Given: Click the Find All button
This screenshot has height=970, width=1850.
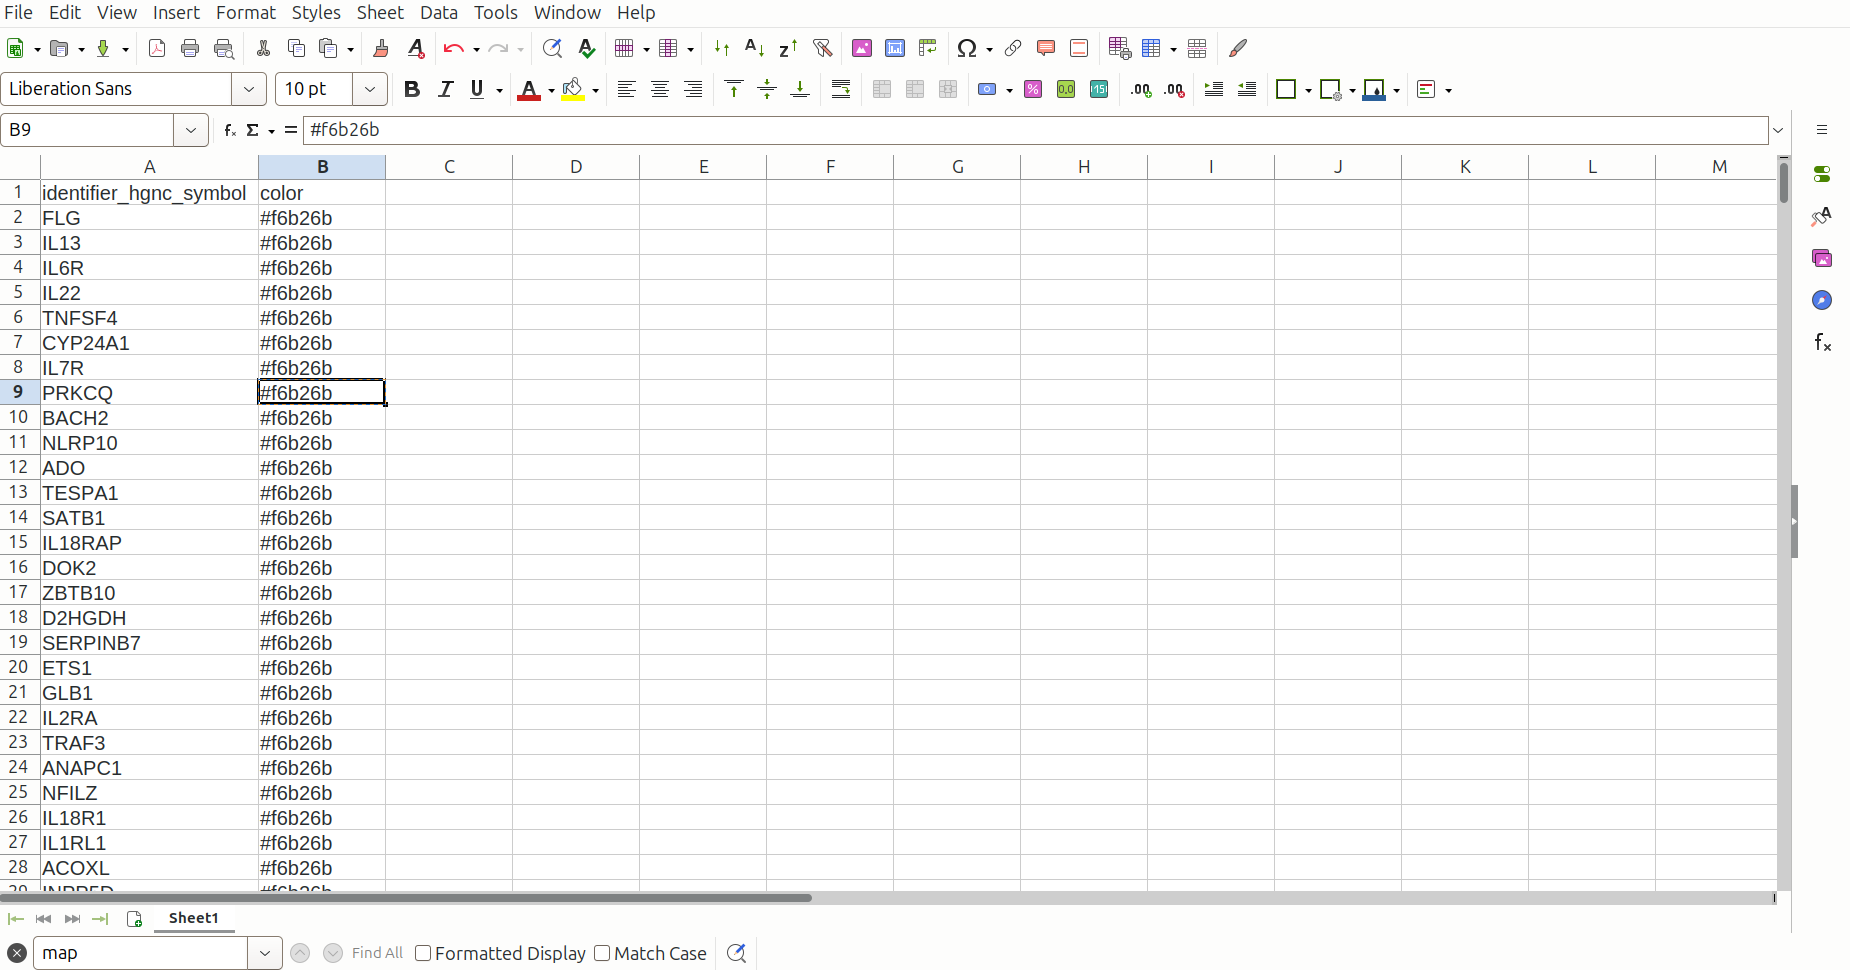Looking at the screenshot, I should click(x=377, y=953).
